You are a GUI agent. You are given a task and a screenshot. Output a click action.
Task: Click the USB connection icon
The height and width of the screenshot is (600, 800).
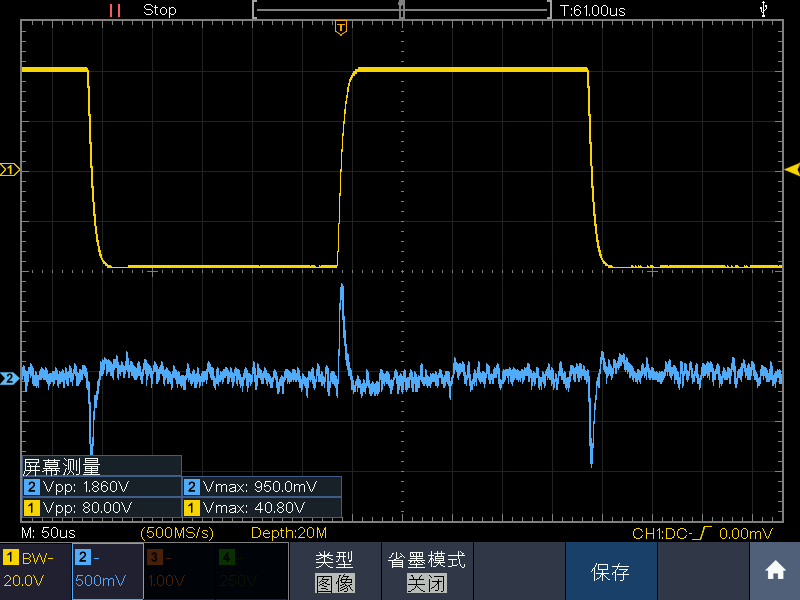click(x=765, y=9)
